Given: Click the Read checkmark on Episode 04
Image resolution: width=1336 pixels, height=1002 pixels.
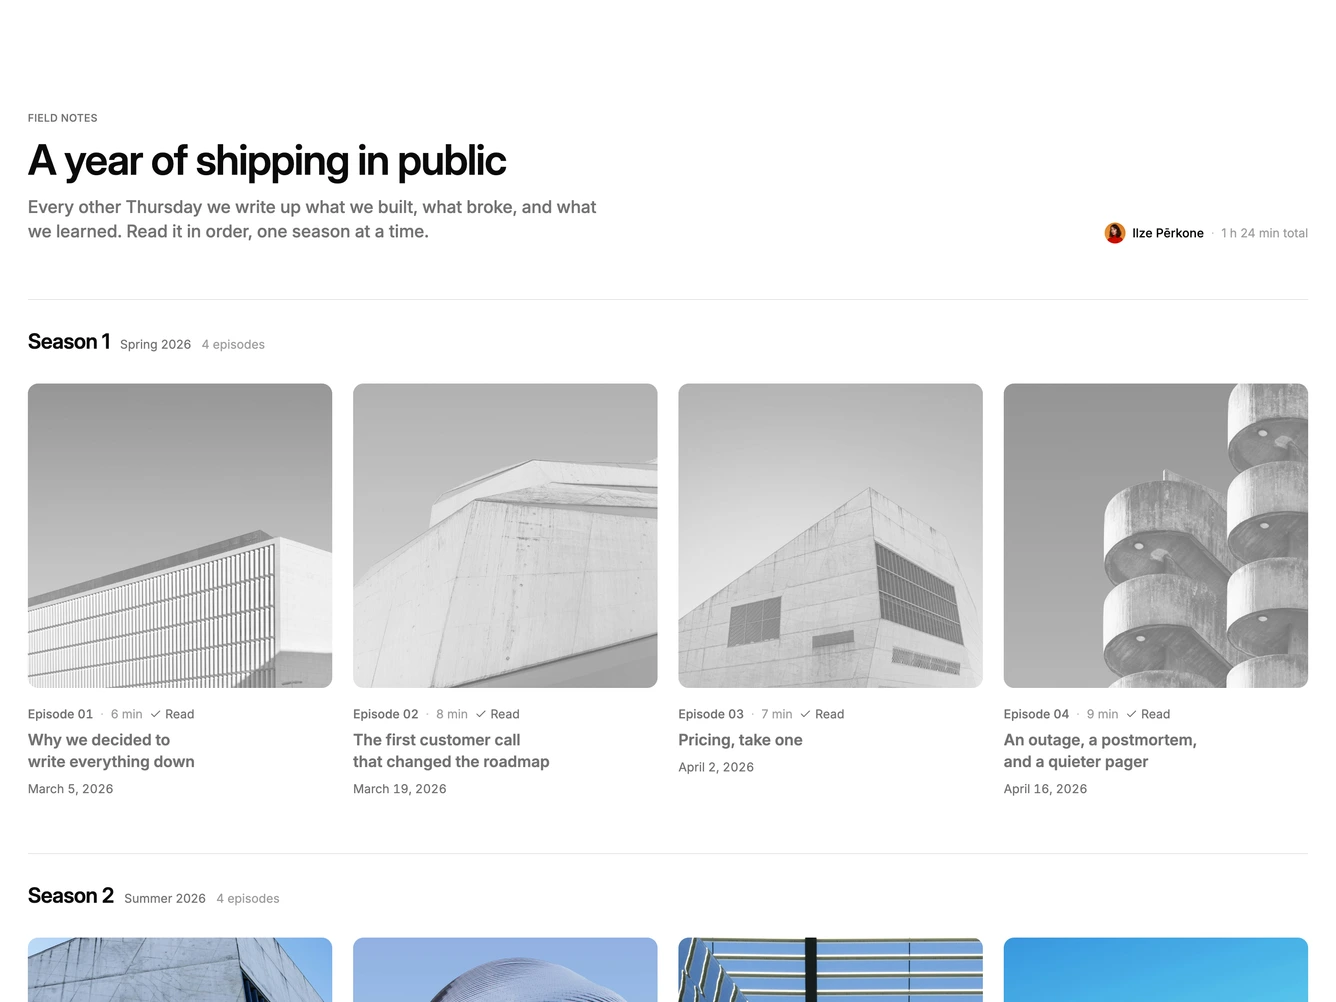Looking at the screenshot, I should 1131,714.
